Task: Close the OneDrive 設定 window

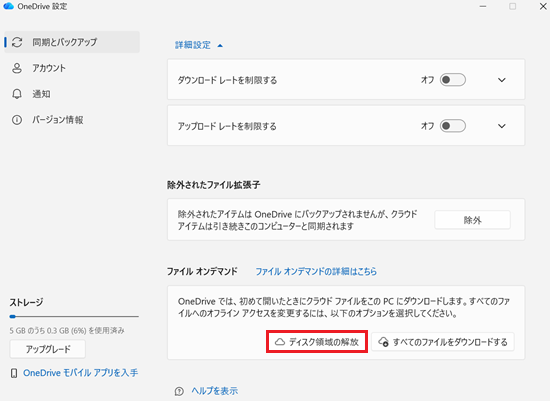Action: [543, 6]
